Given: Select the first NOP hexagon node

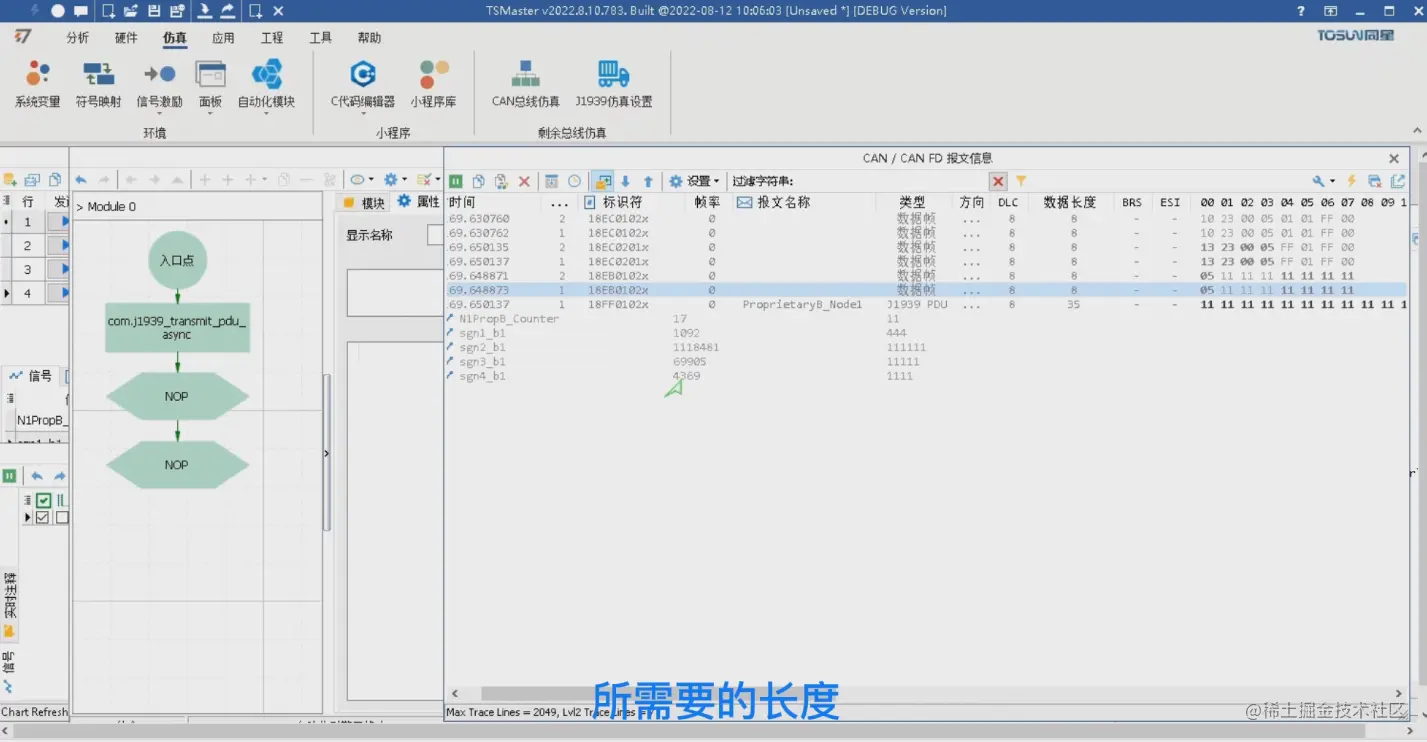Looking at the screenshot, I should [x=177, y=396].
